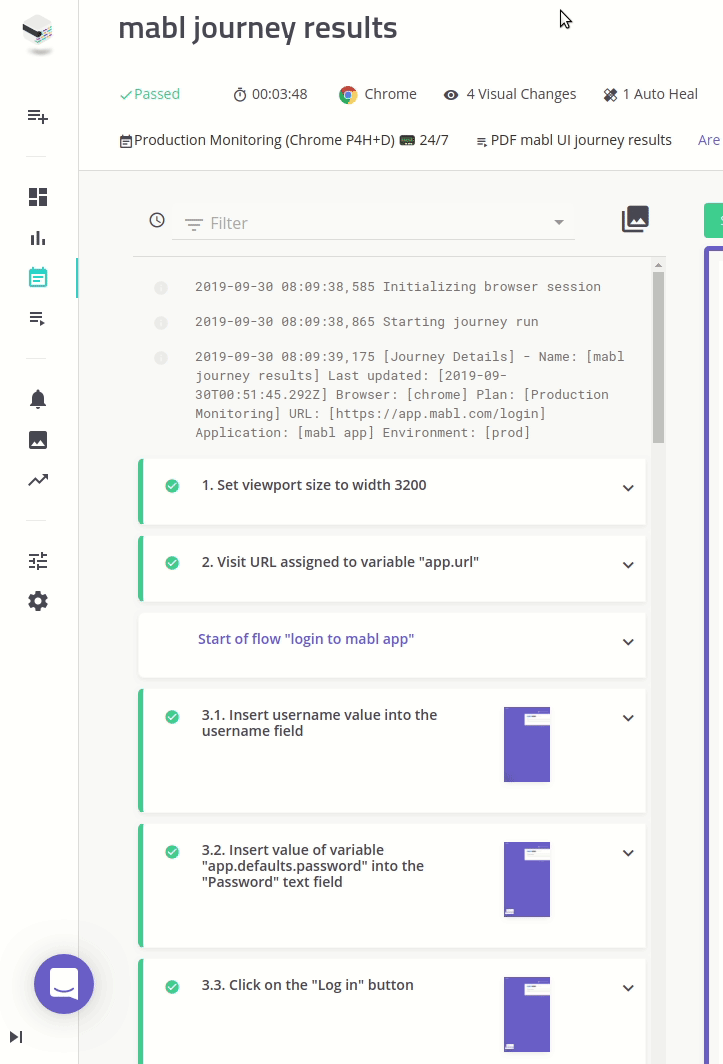
Task: Click the mabl journey results title
Action: [x=257, y=28]
